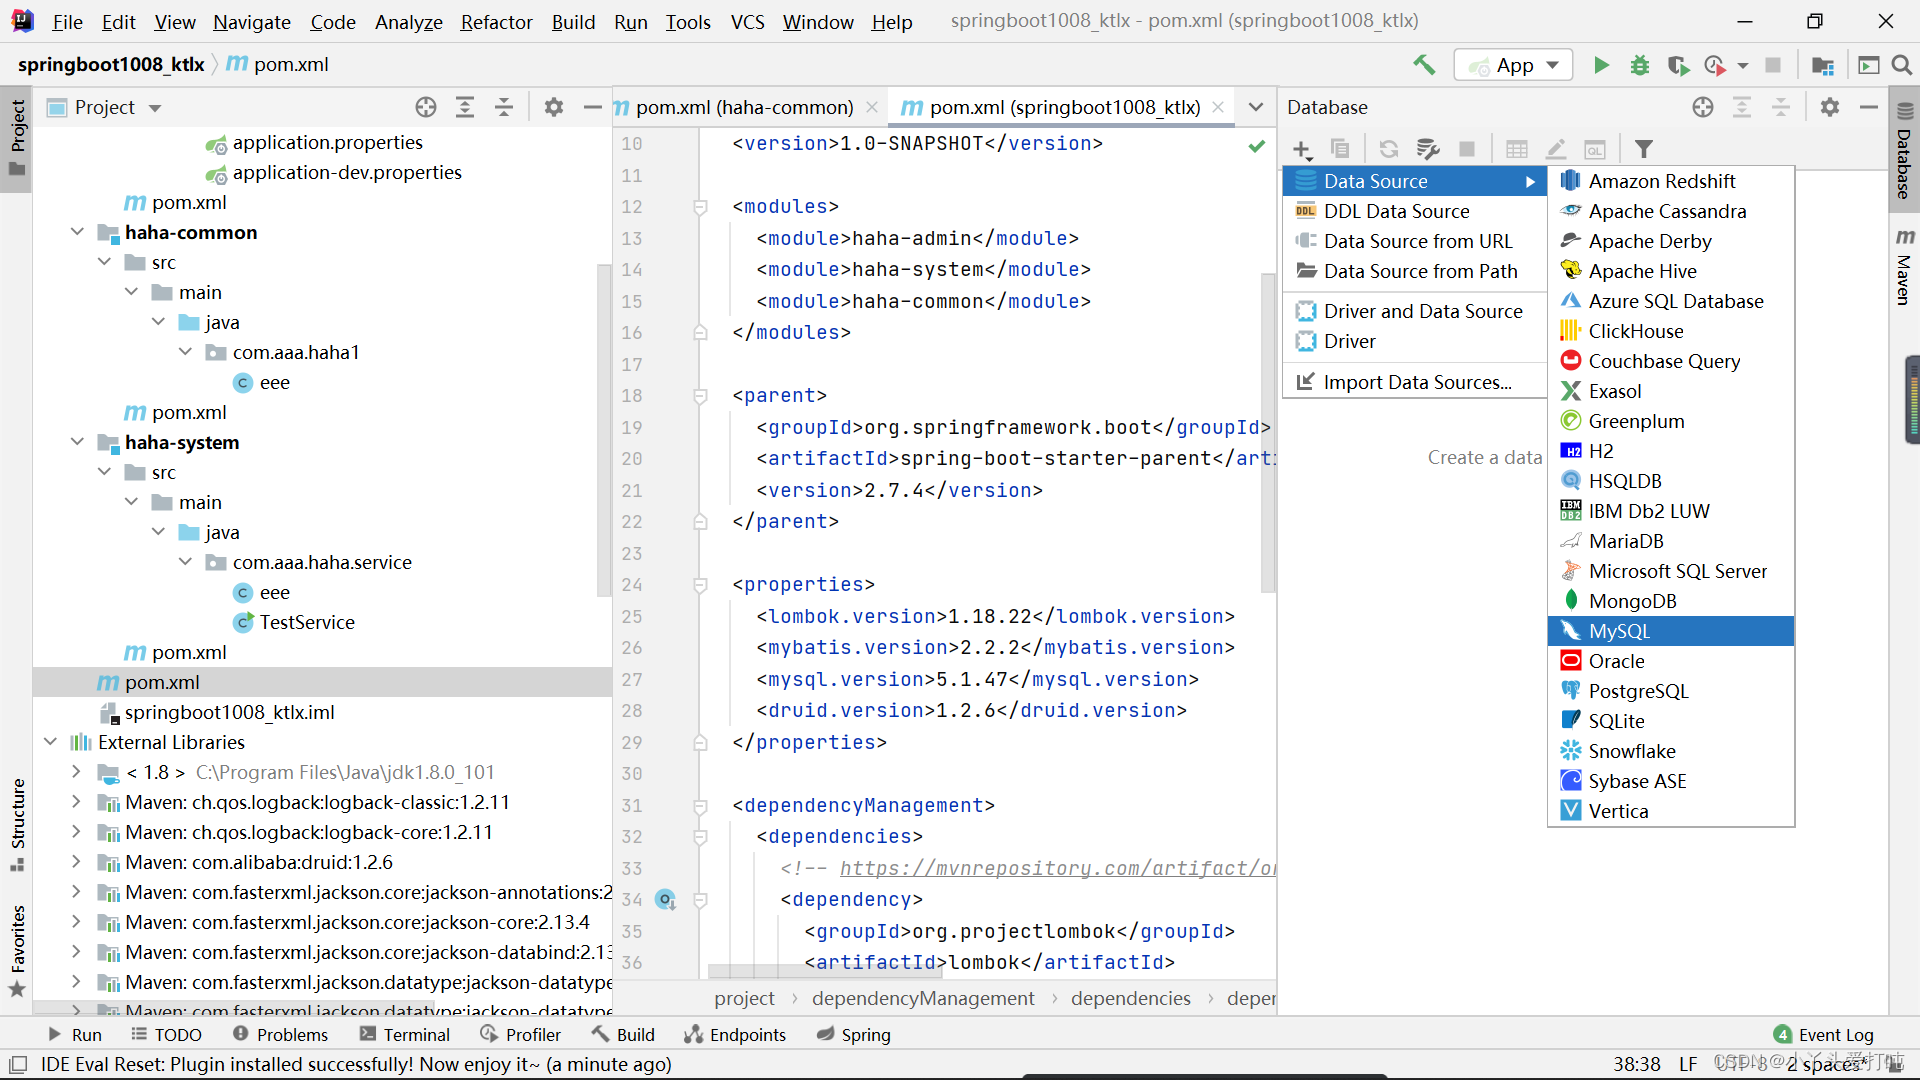Screen dimensions: 1920x1080
Task: Choose Data Source from URL
Action: pyautogui.click(x=1414, y=241)
